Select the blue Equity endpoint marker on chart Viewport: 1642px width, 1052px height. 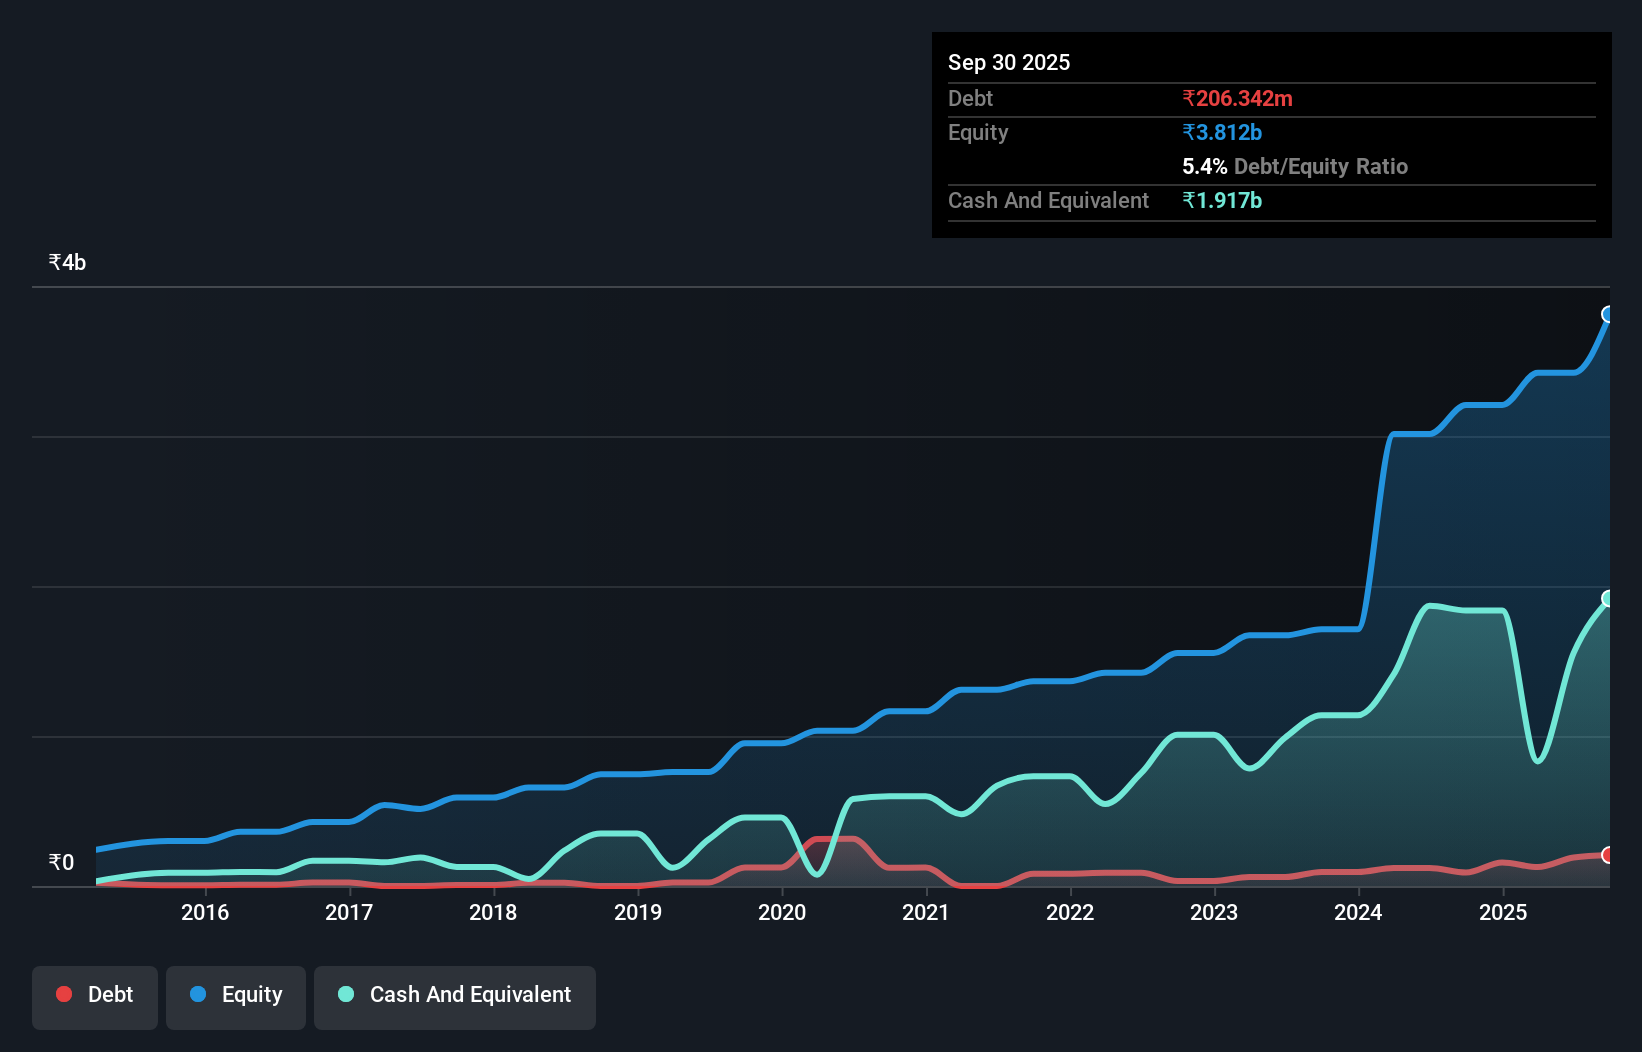(x=1607, y=315)
